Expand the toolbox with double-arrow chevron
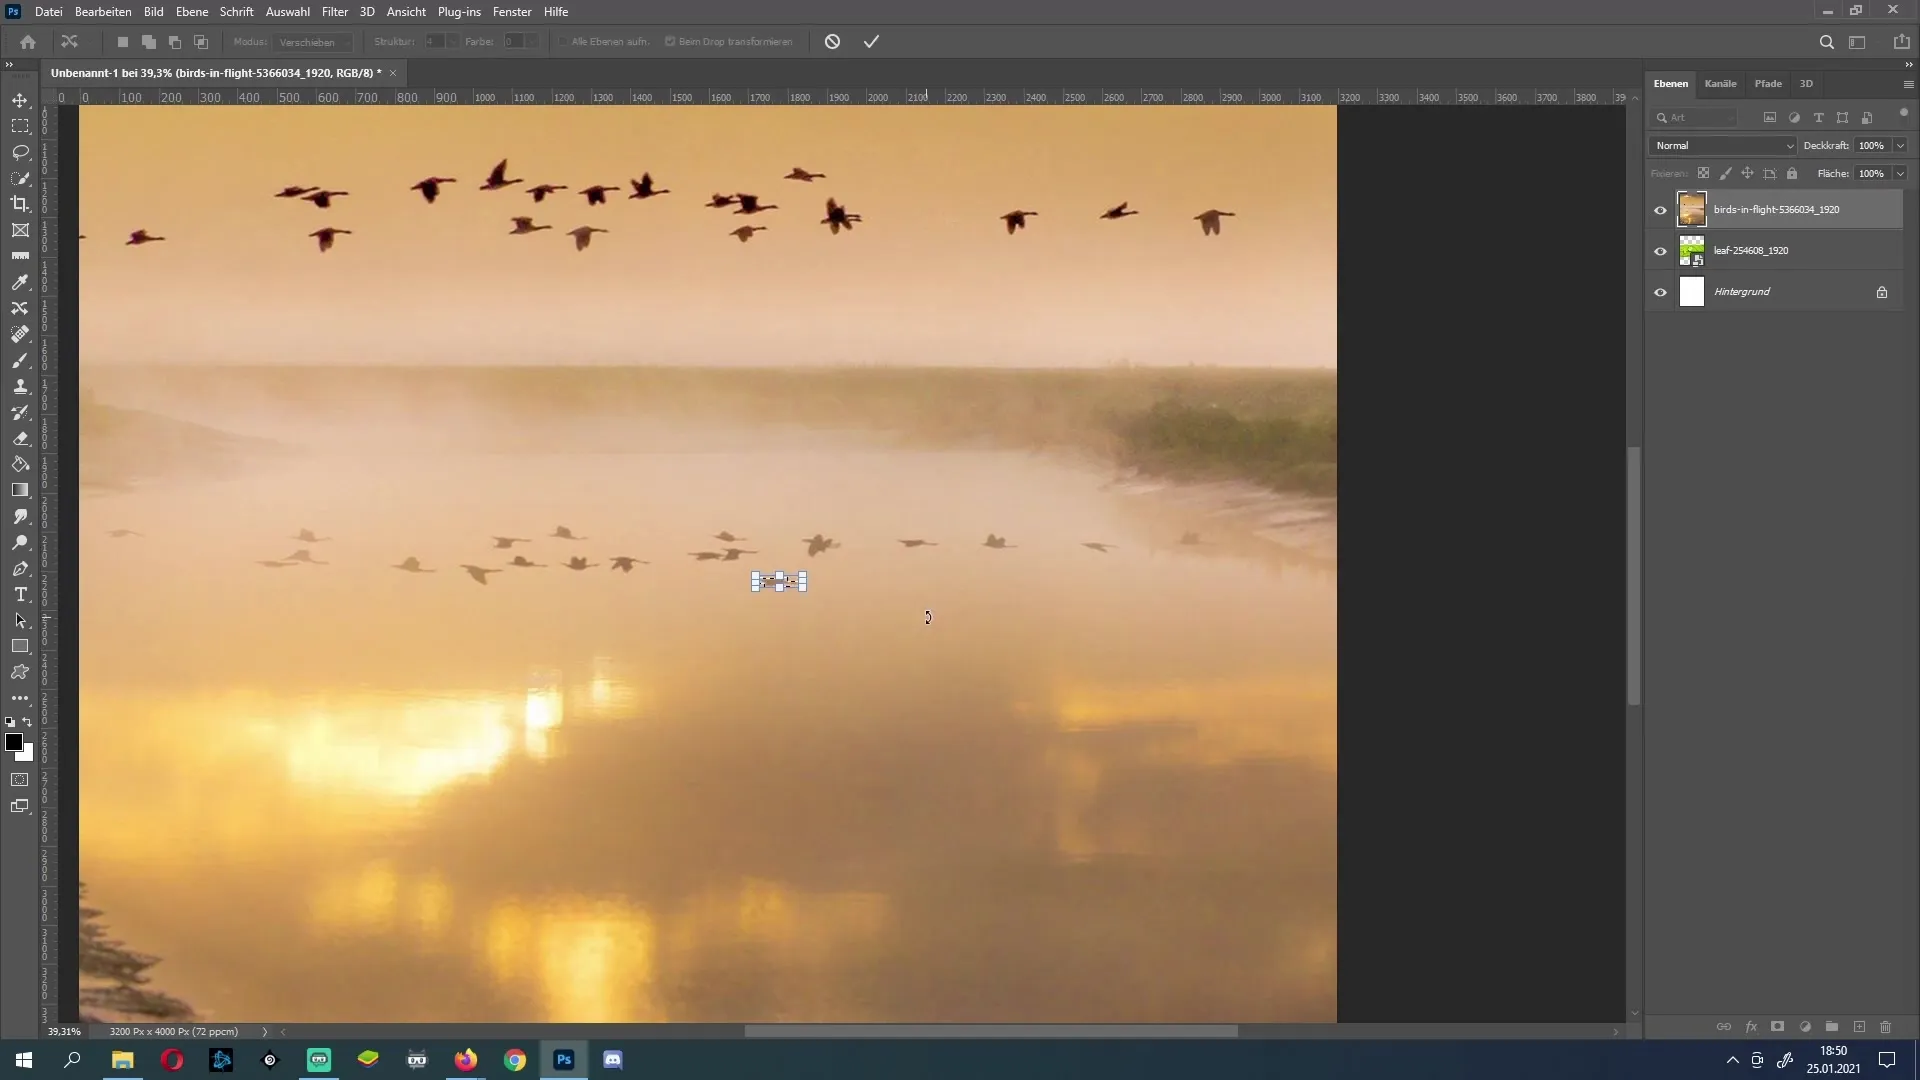Image resolution: width=1920 pixels, height=1080 pixels. point(9,65)
